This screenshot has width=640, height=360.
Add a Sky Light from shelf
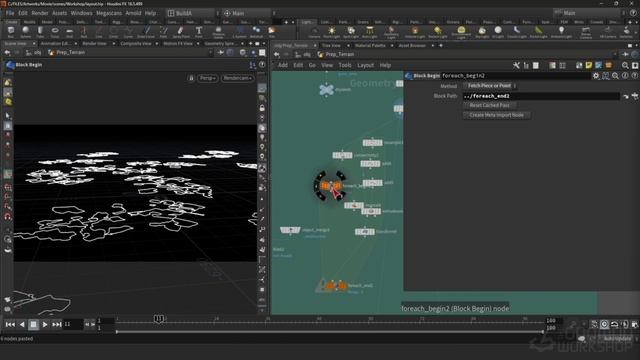pyautogui.click(x=482, y=32)
